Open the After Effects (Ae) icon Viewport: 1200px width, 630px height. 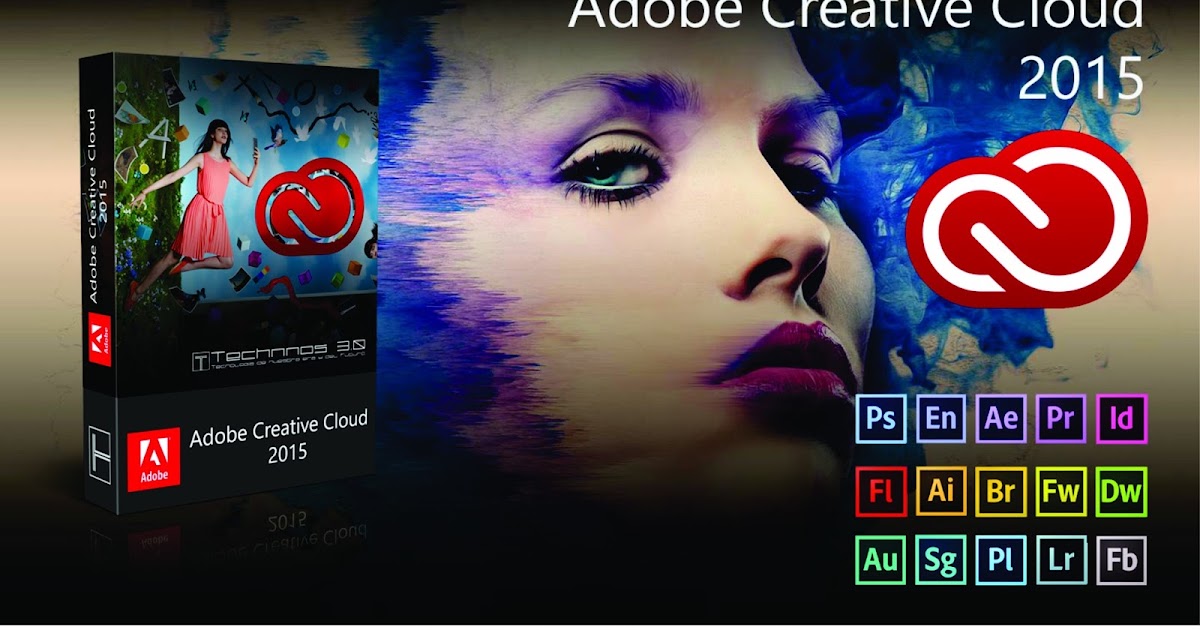point(1001,418)
